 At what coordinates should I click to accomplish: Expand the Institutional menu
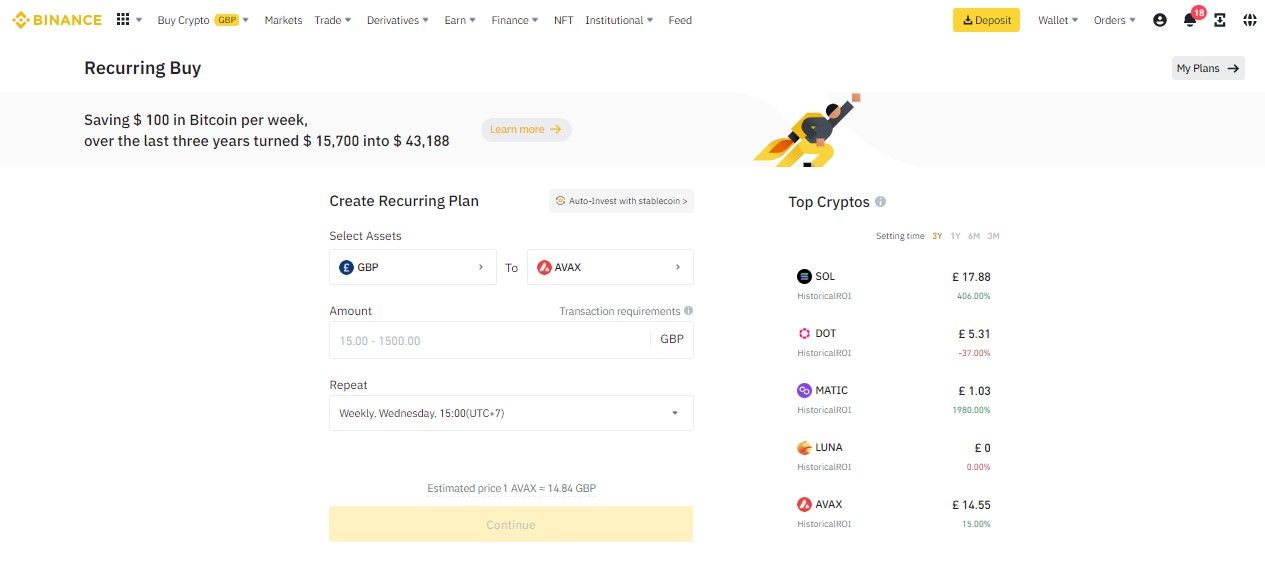tap(619, 20)
